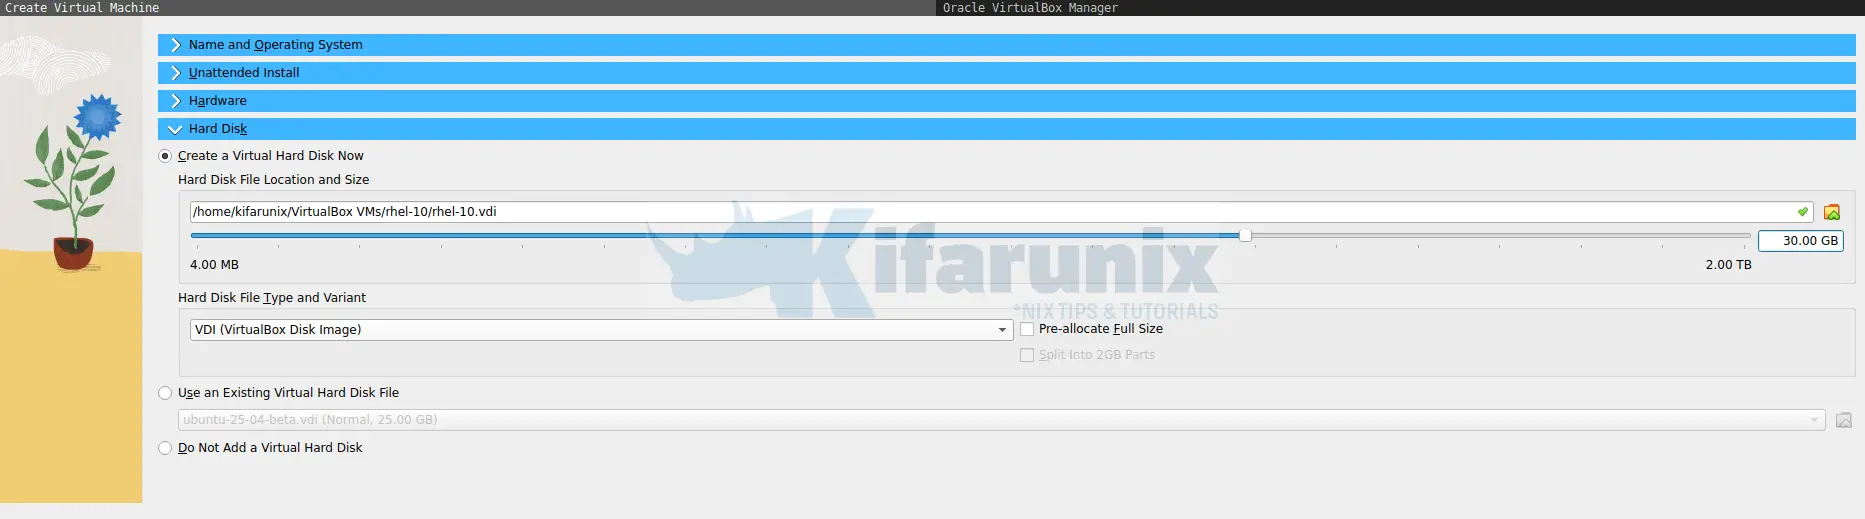Image resolution: width=1865 pixels, height=519 pixels.
Task: Click the disk size slider handle
Action: point(1245,235)
